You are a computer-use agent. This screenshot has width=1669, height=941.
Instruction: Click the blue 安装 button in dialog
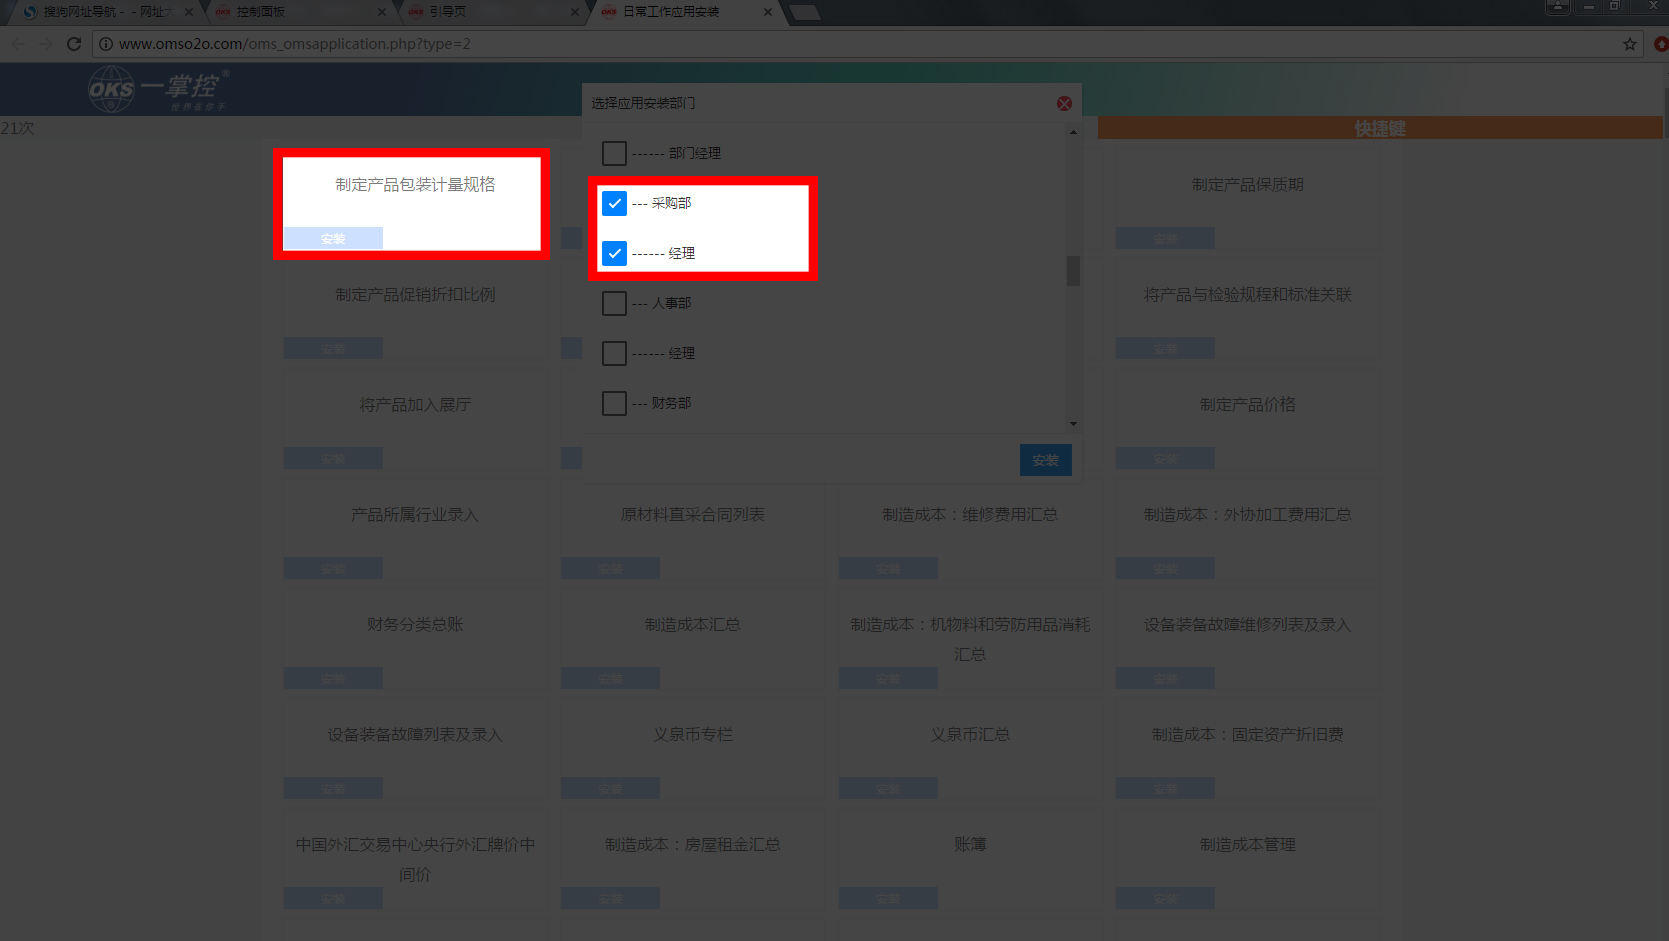[1045, 460]
